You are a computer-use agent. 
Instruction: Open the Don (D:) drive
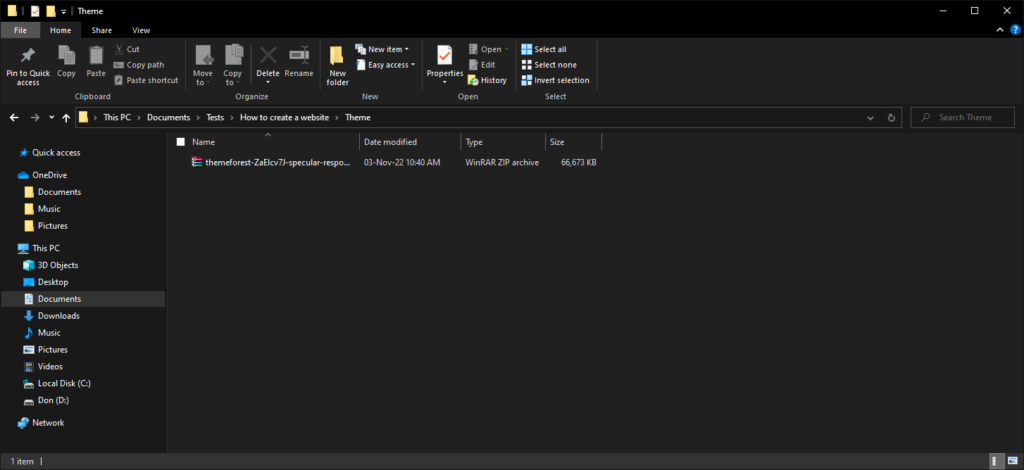click(46, 401)
